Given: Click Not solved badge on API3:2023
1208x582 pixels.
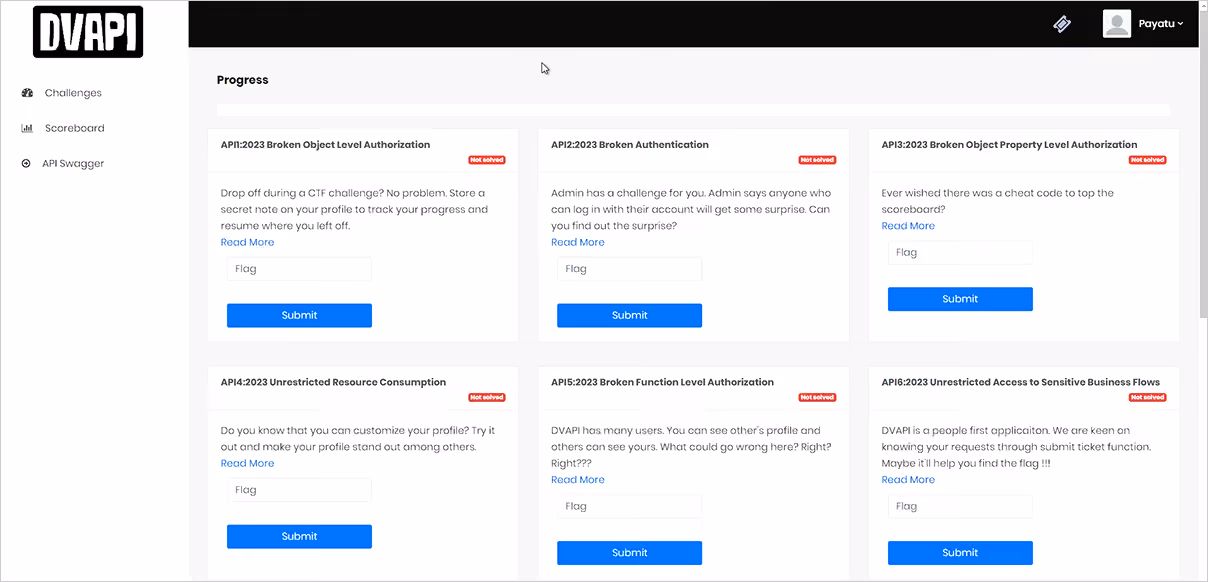Looking at the screenshot, I should coord(1148,160).
